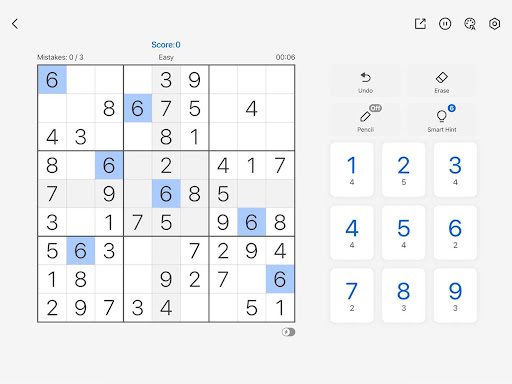The height and width of the screenshot is (384, 512).
Task: Select the empty center cell of the grid's middle row left of 6
Action: [138, 194]
